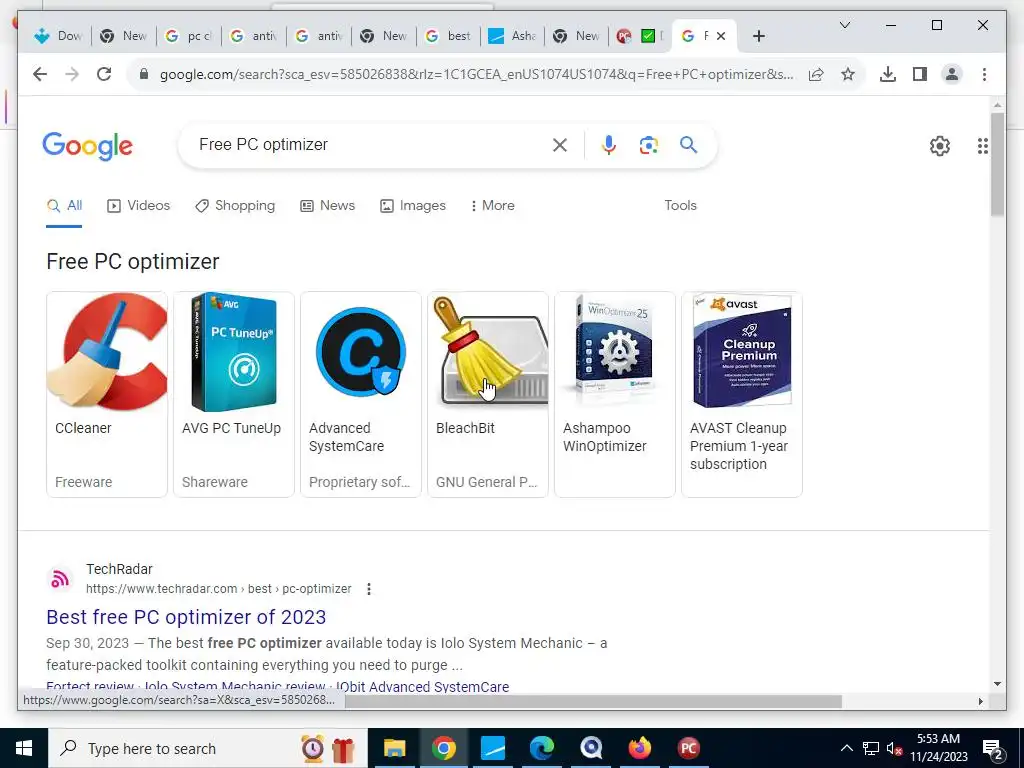Open the red PC app on taskbar

688,748
